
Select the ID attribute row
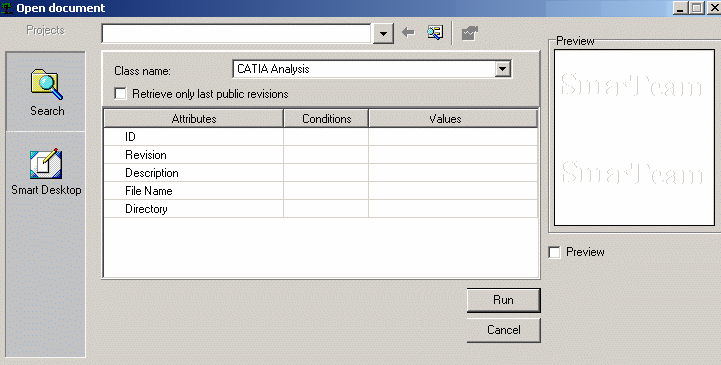coord(194,137)
